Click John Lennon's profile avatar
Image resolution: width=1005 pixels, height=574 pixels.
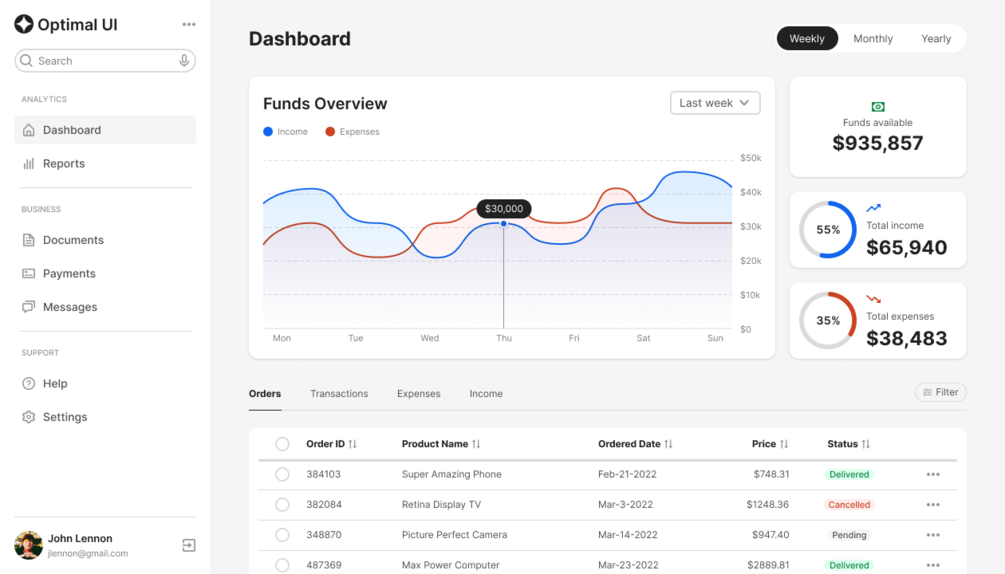(x=28, y=545)
